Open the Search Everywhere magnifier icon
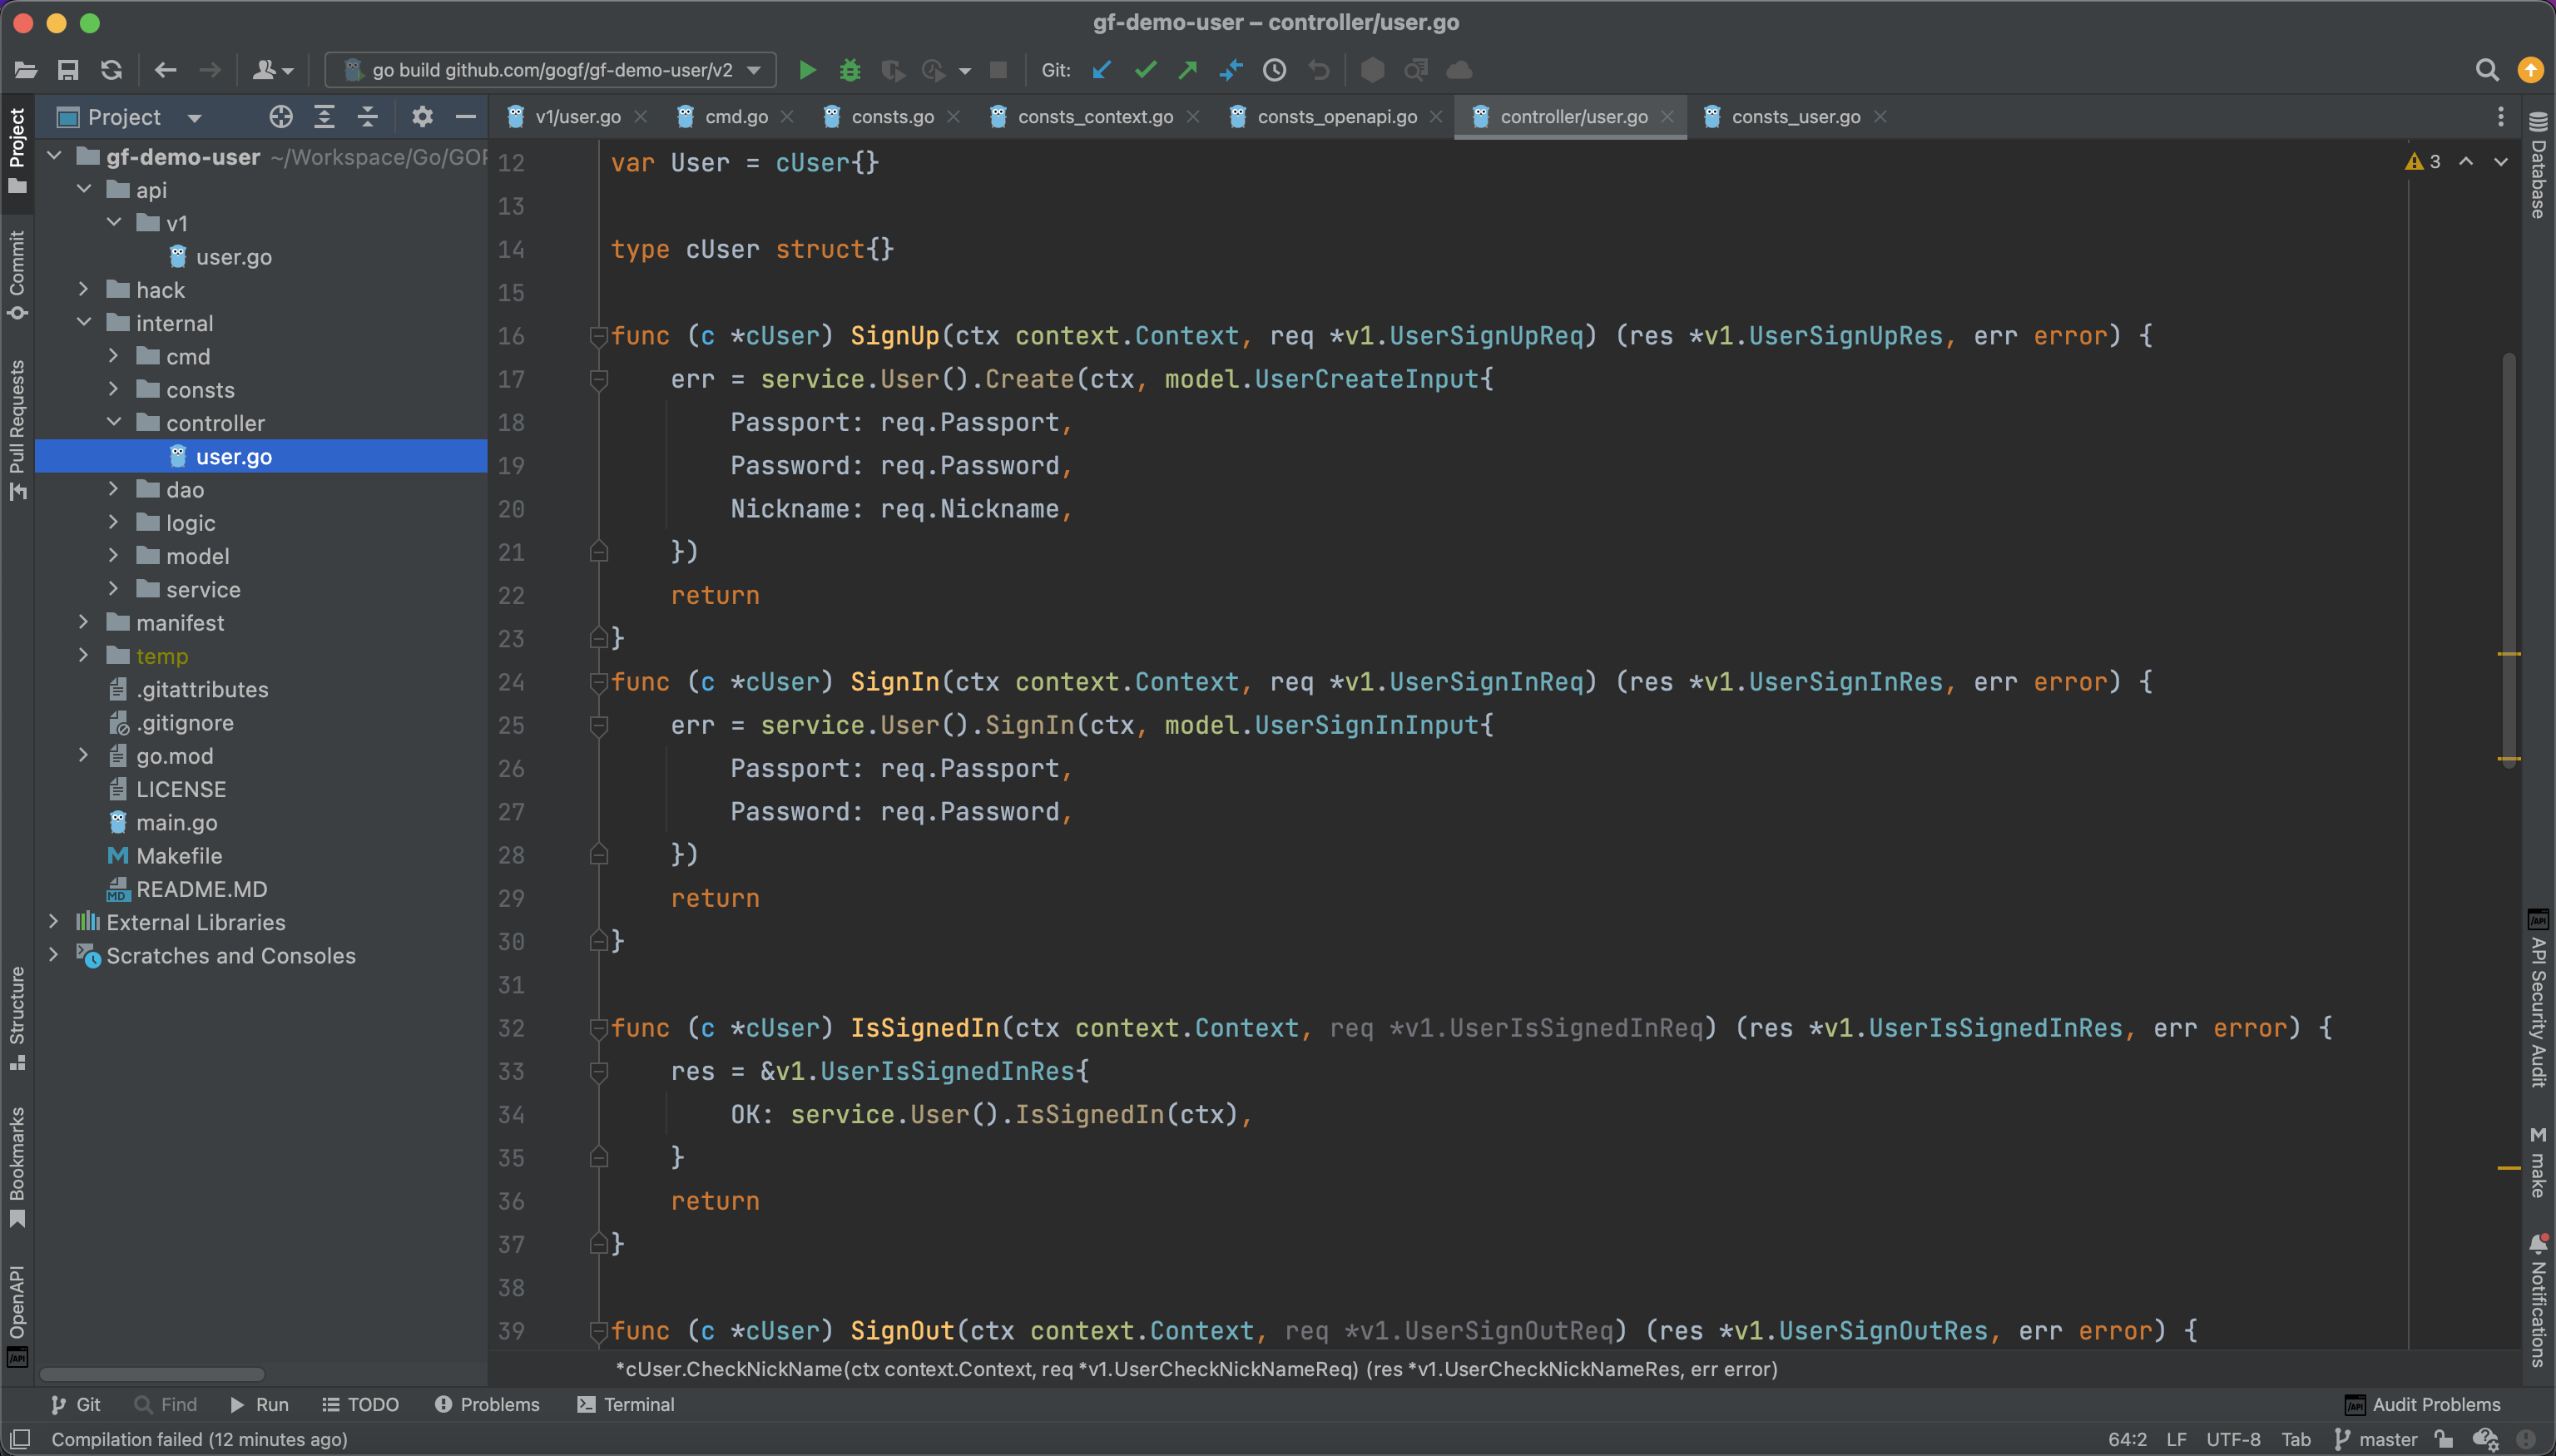This screenshot has height=1456, width=2556. tap(2487, 70)
